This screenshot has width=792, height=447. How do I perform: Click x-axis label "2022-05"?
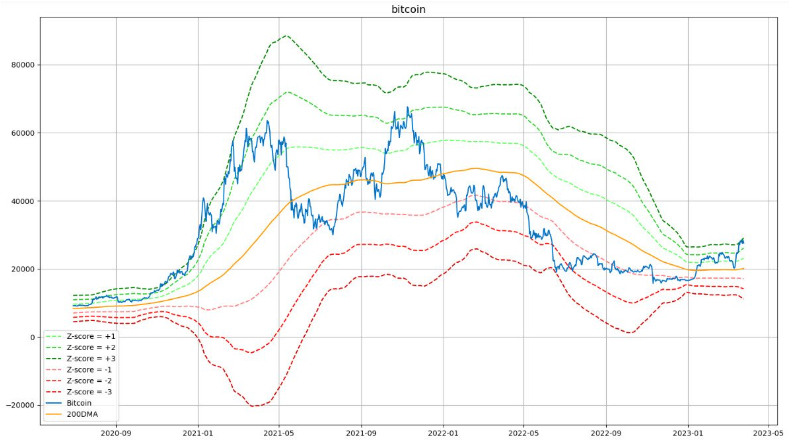tap(524, 433)
